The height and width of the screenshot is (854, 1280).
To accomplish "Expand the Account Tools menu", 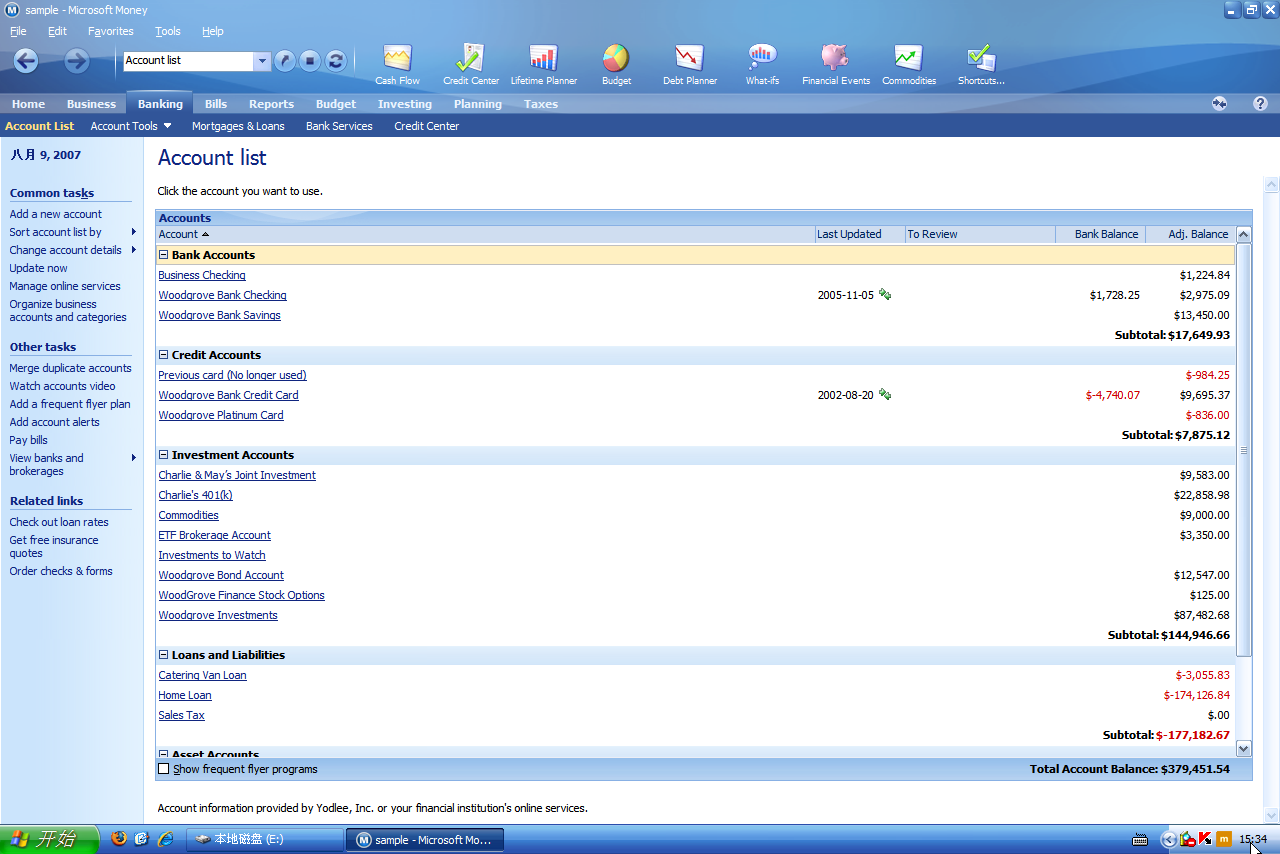I will pos(130,126).
